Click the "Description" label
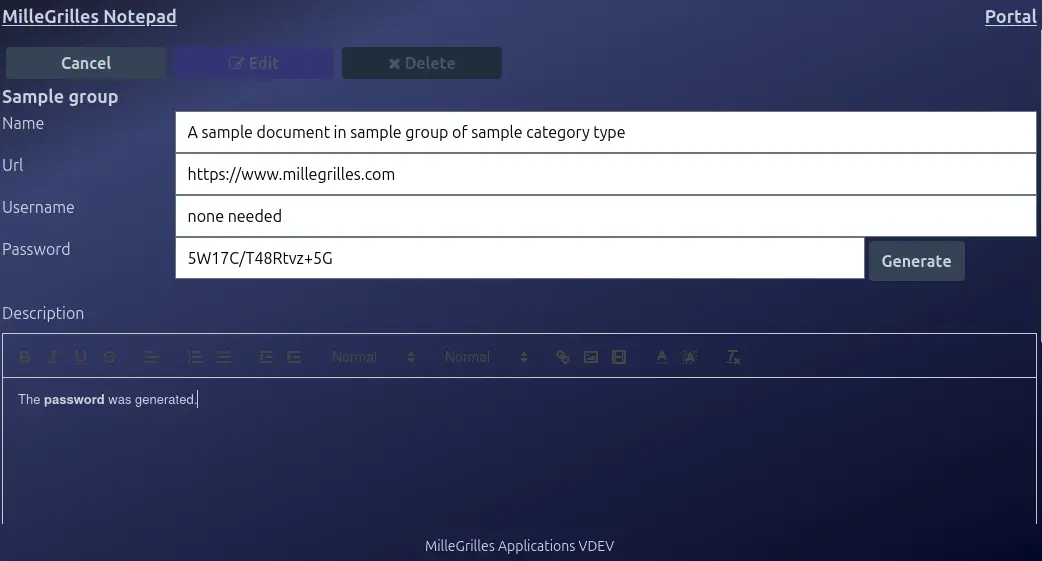1042x561 pixels. click(43, 313)
